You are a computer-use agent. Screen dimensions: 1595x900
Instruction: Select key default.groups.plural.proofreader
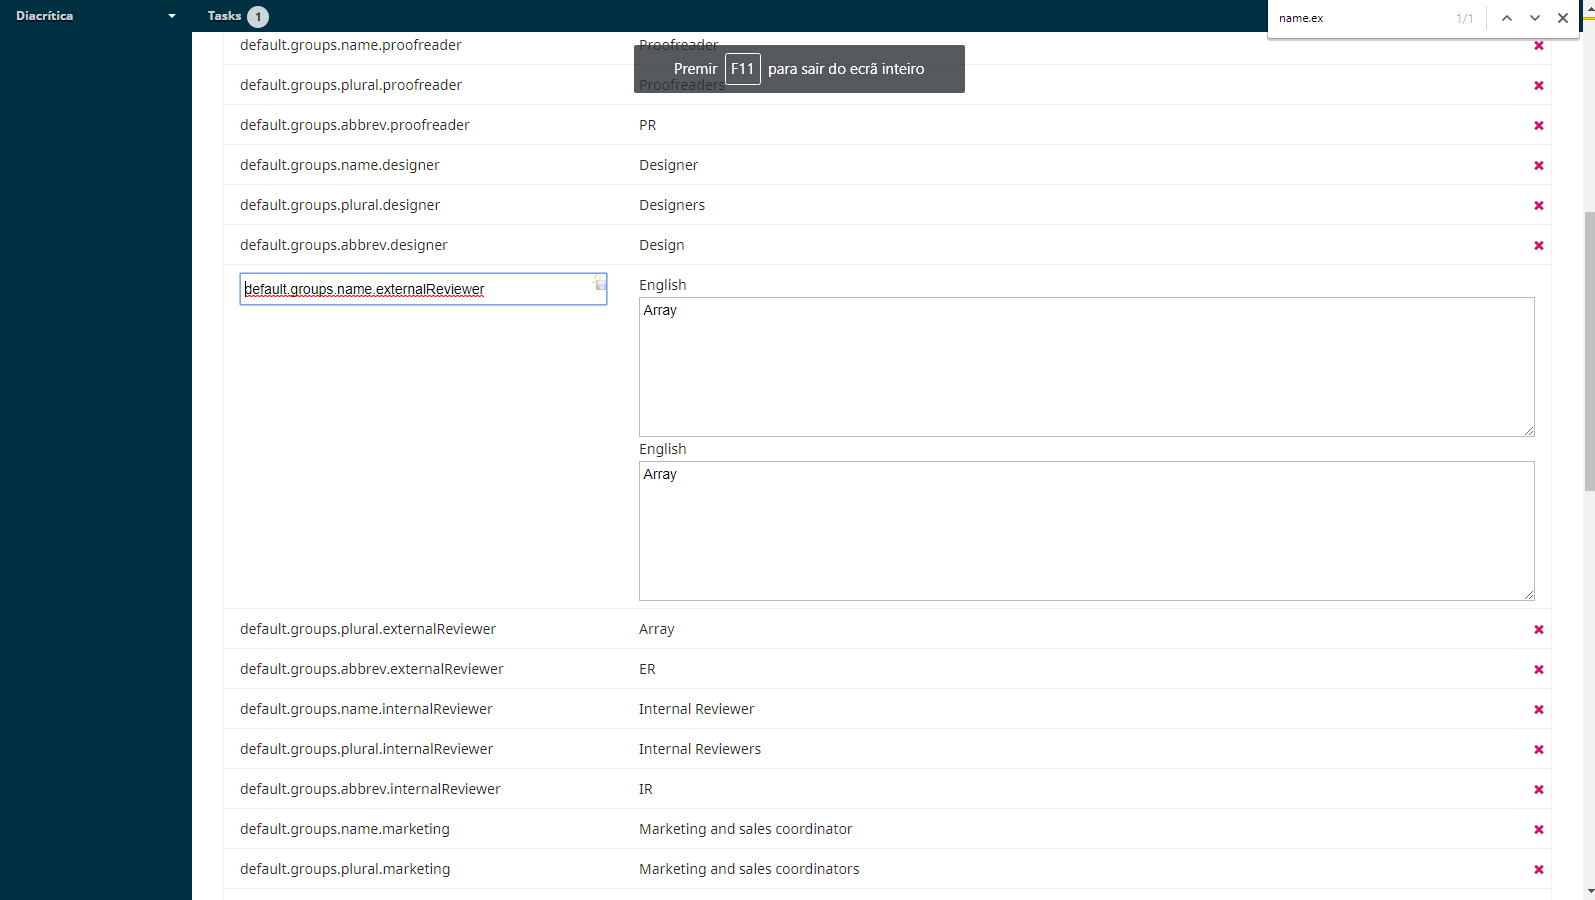(x=351, y=85)
